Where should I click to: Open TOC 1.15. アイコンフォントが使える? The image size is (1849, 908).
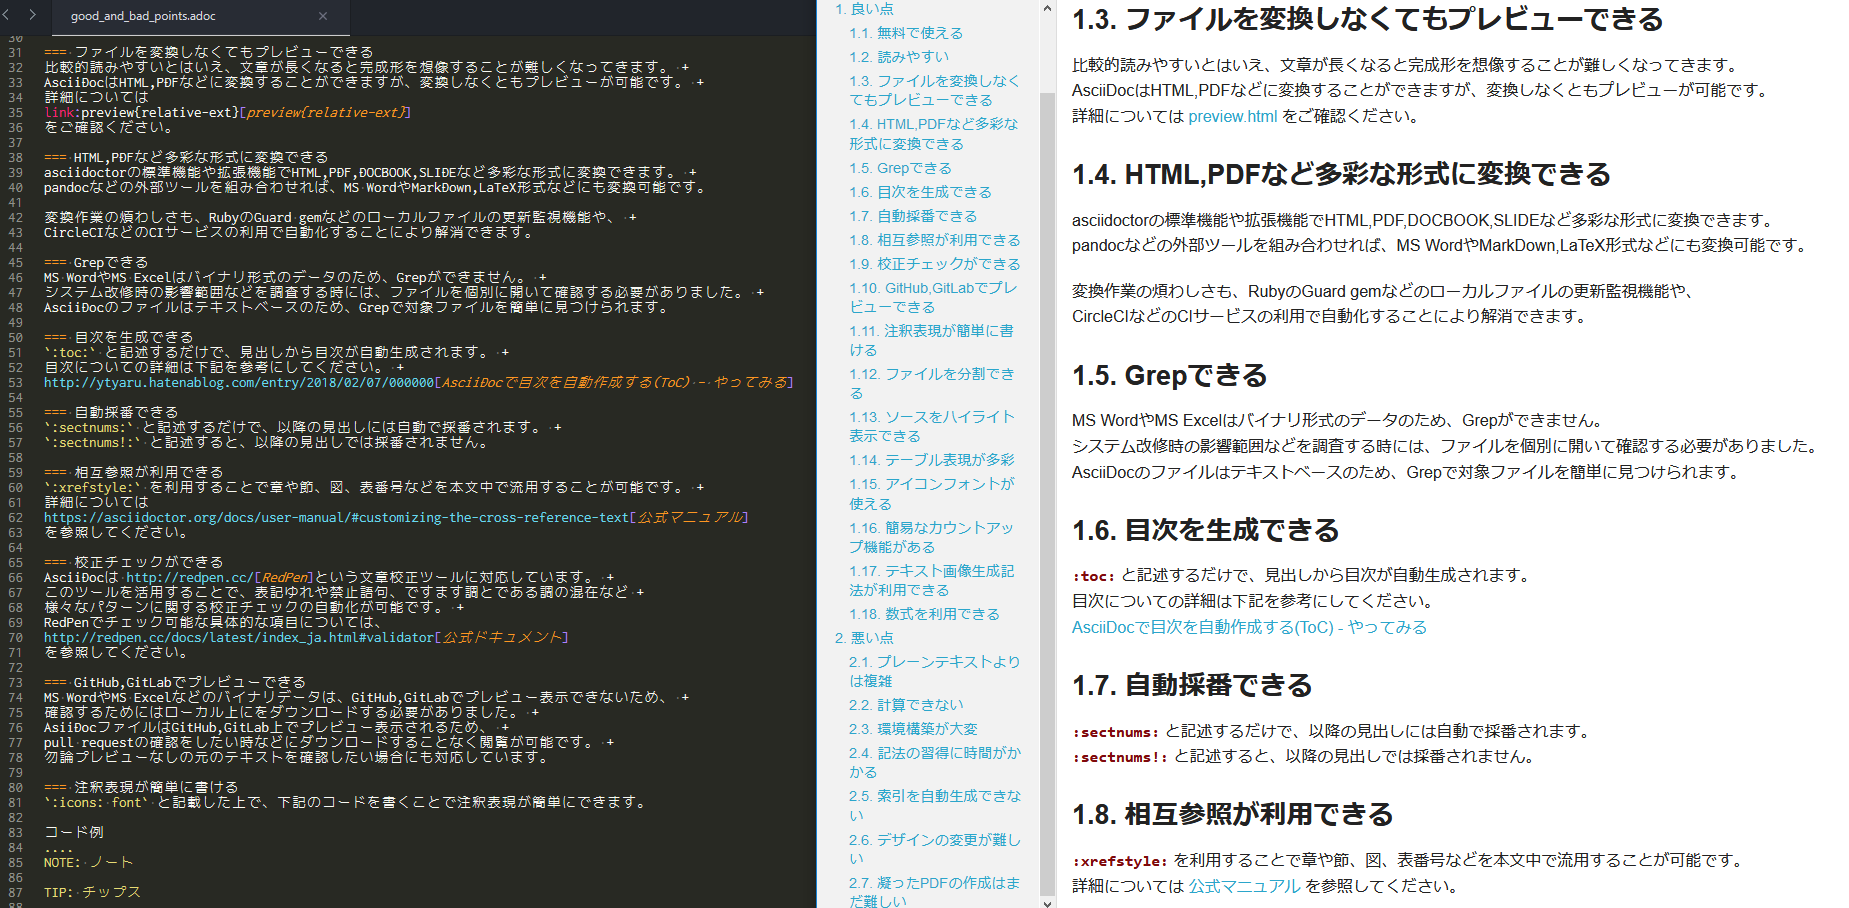tap(932, 493)
